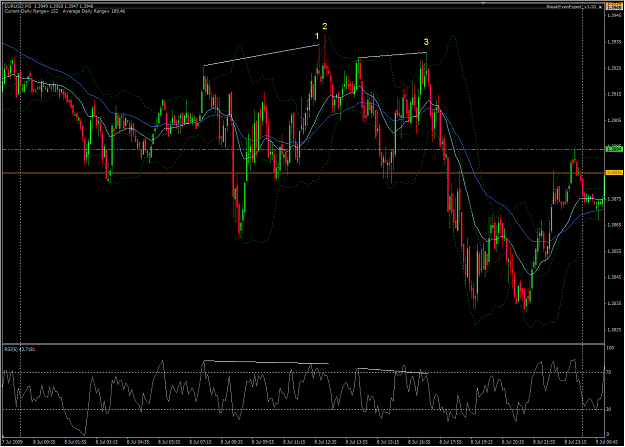
Task: Click the RSI(6) indicator label
Action: pyautogui.click(x=20, y=349)
